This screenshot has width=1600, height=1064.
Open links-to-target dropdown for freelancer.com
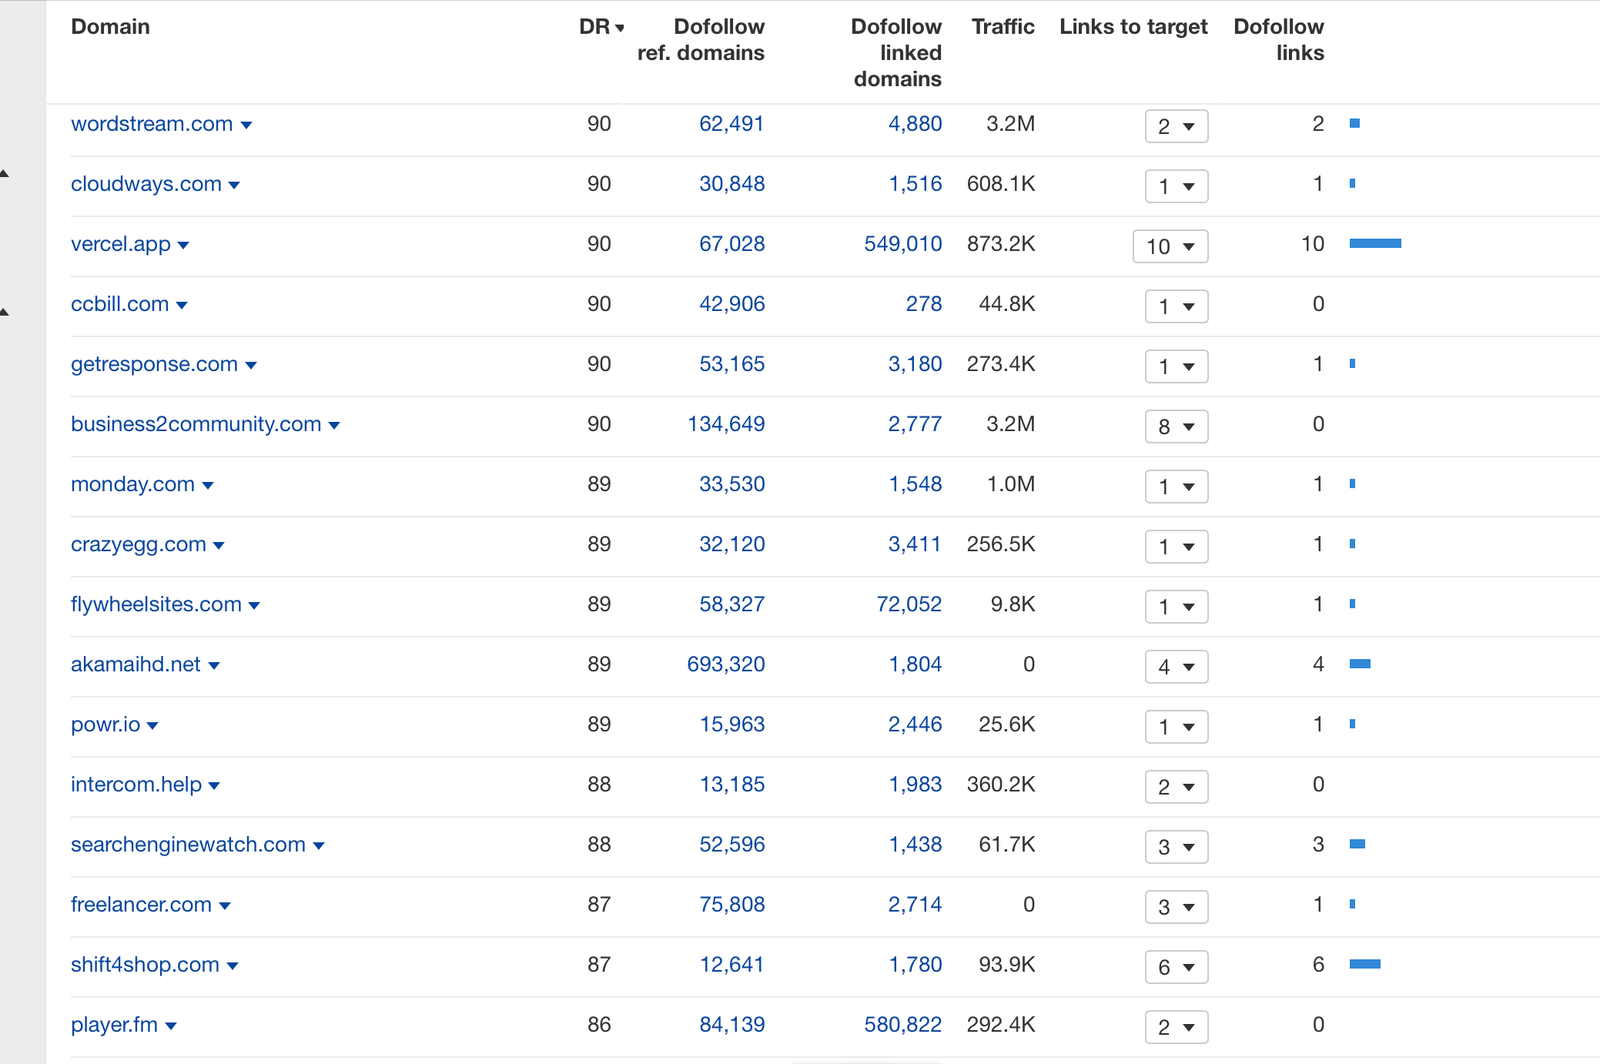[1176, 906]
